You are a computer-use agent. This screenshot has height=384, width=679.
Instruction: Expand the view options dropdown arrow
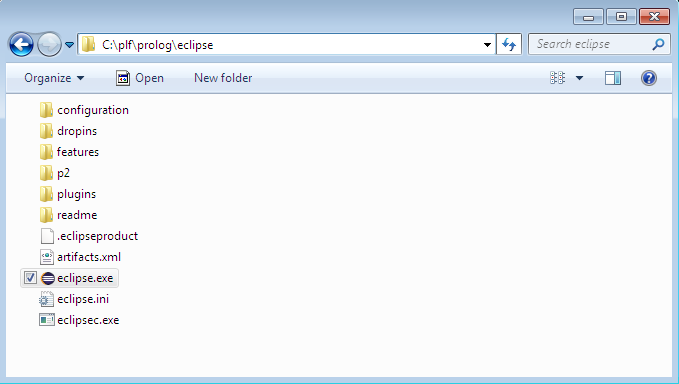coord(579,78)
